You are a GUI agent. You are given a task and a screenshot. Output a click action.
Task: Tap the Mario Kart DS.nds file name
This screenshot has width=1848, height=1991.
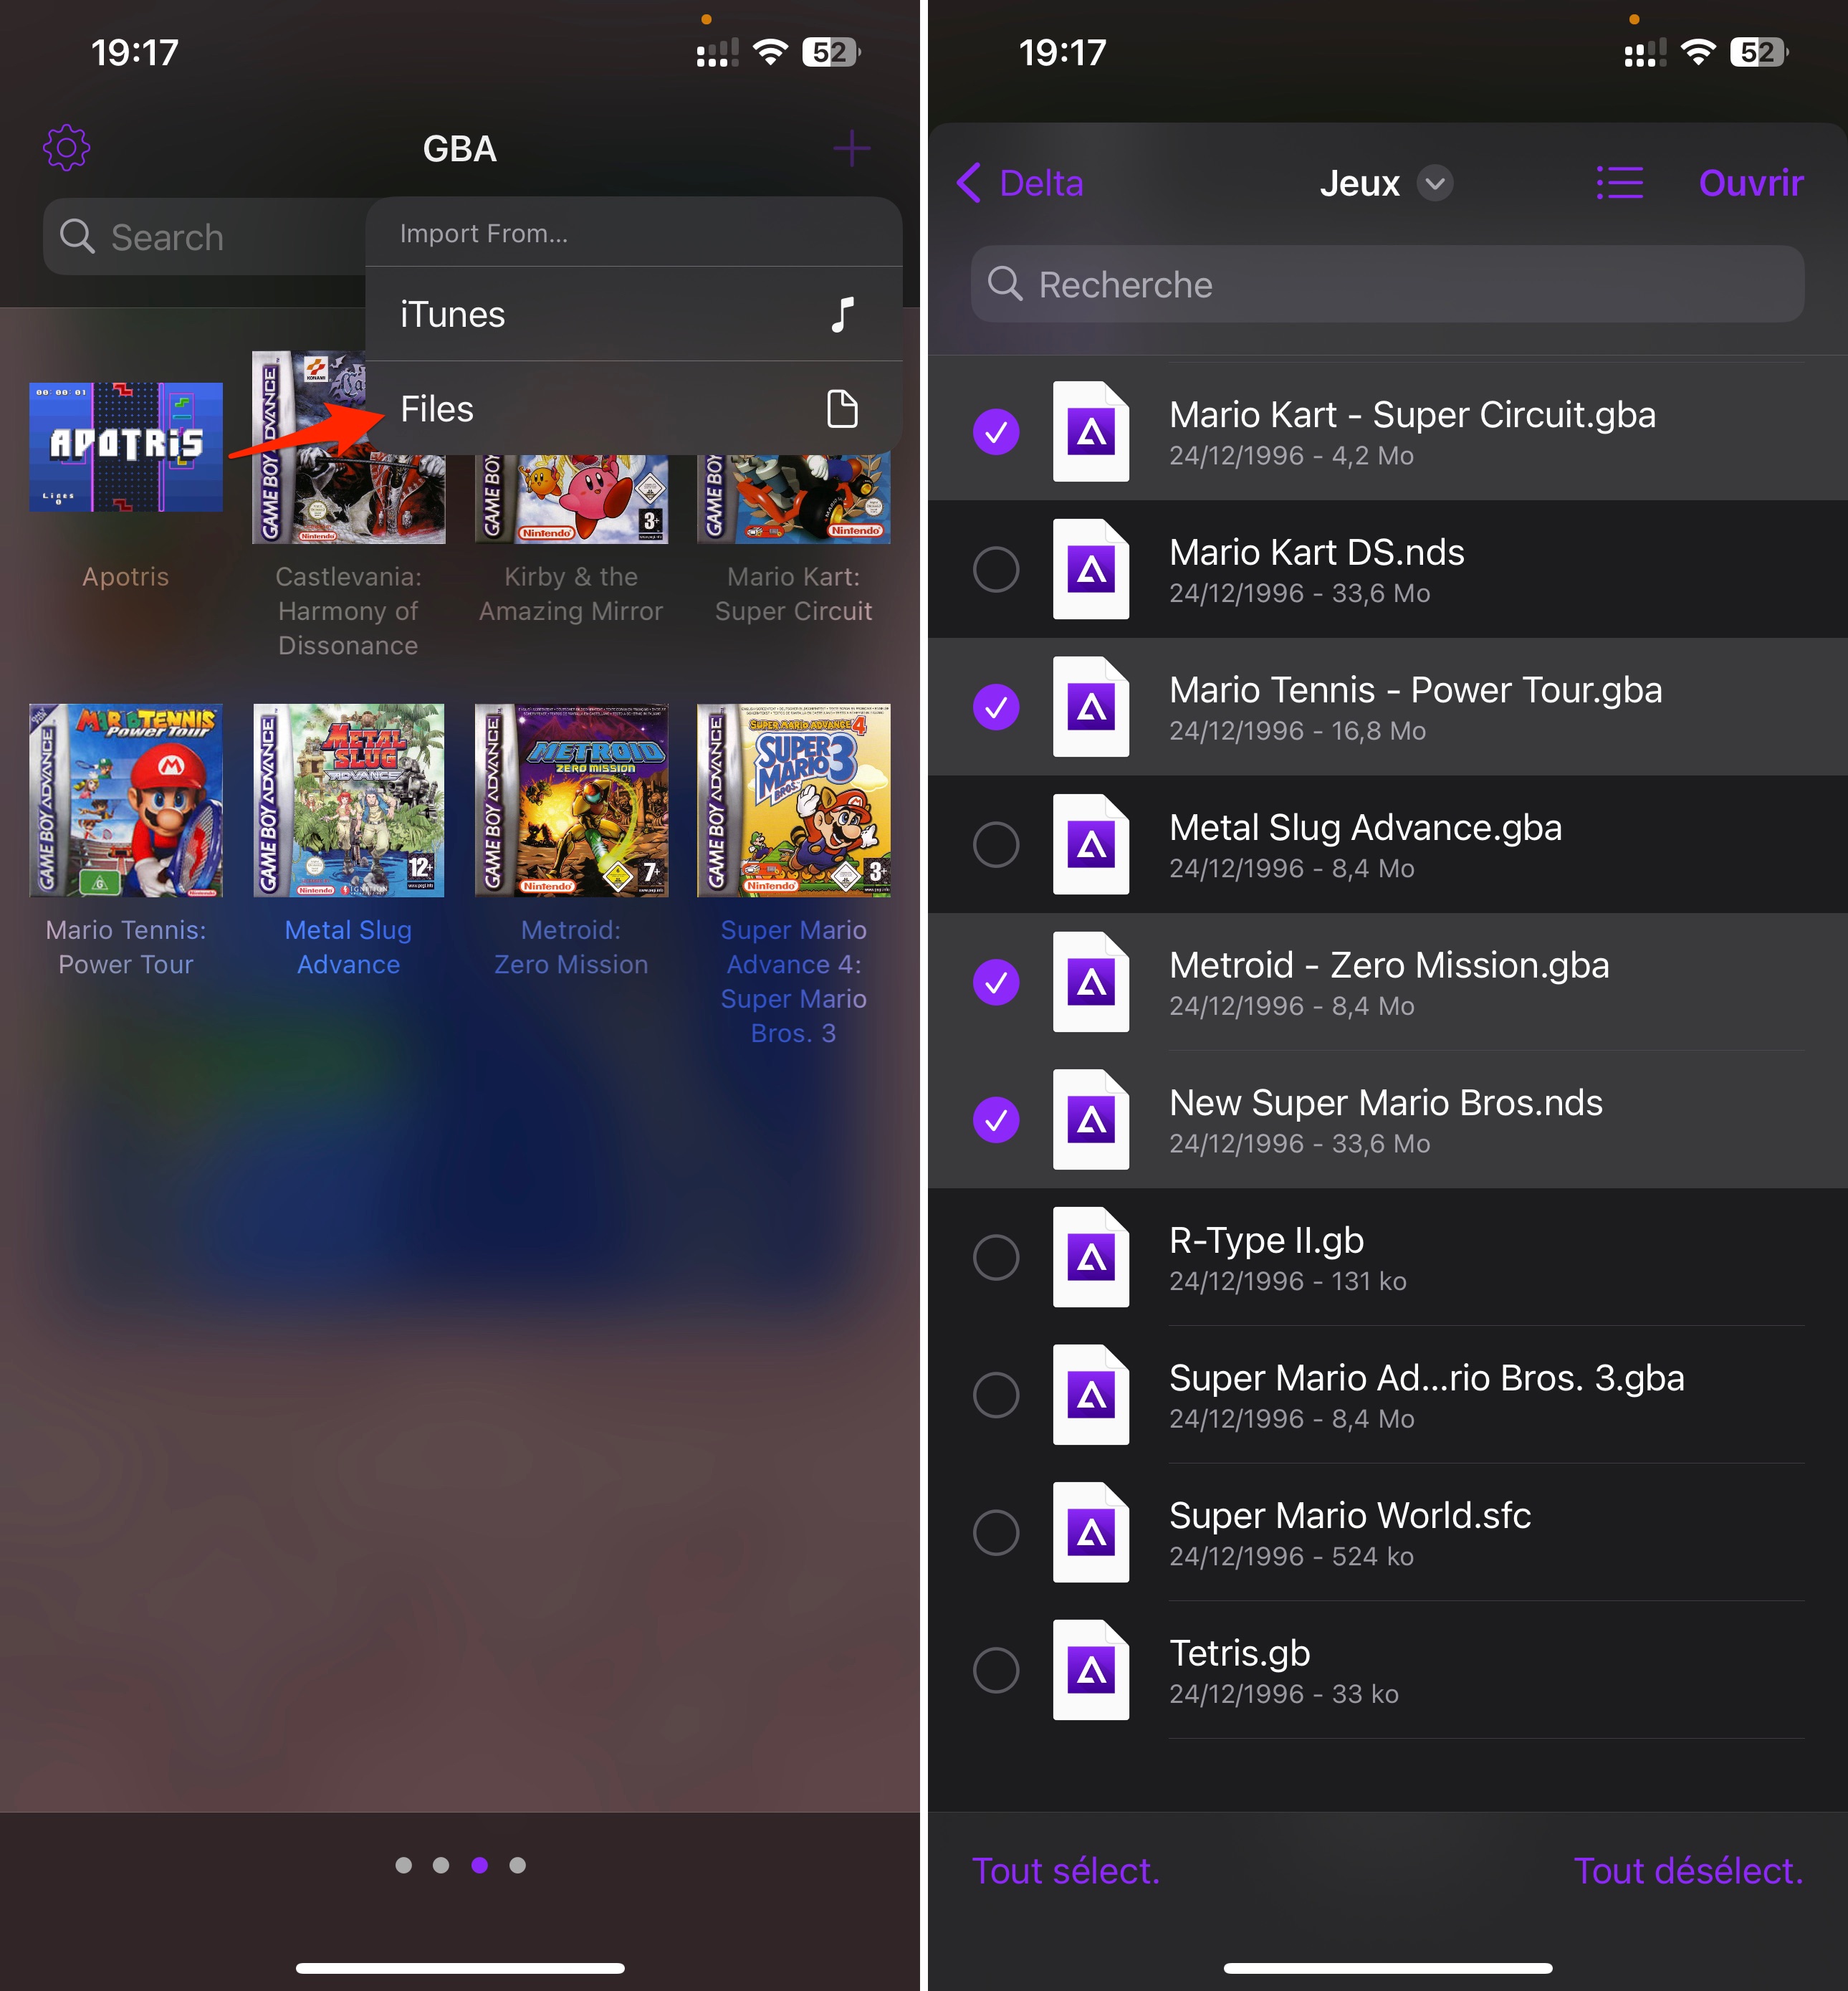(x=1317, y=552)
